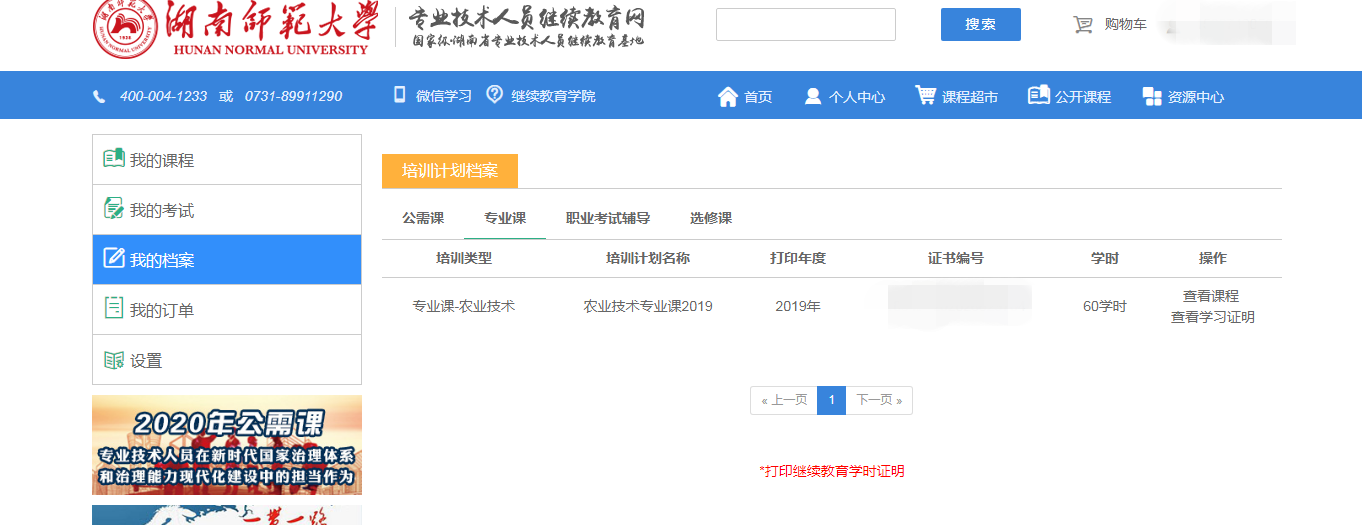The image size is (1362, 525).
Task: Click the shopping cart icon
Action: pos(1083,25)
